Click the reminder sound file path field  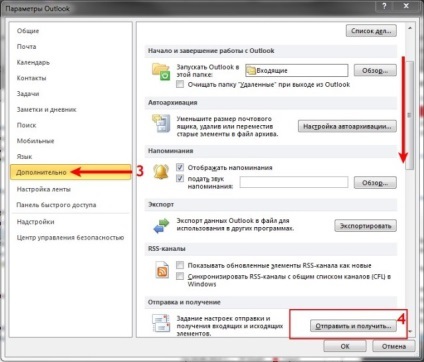pos(294,182)
